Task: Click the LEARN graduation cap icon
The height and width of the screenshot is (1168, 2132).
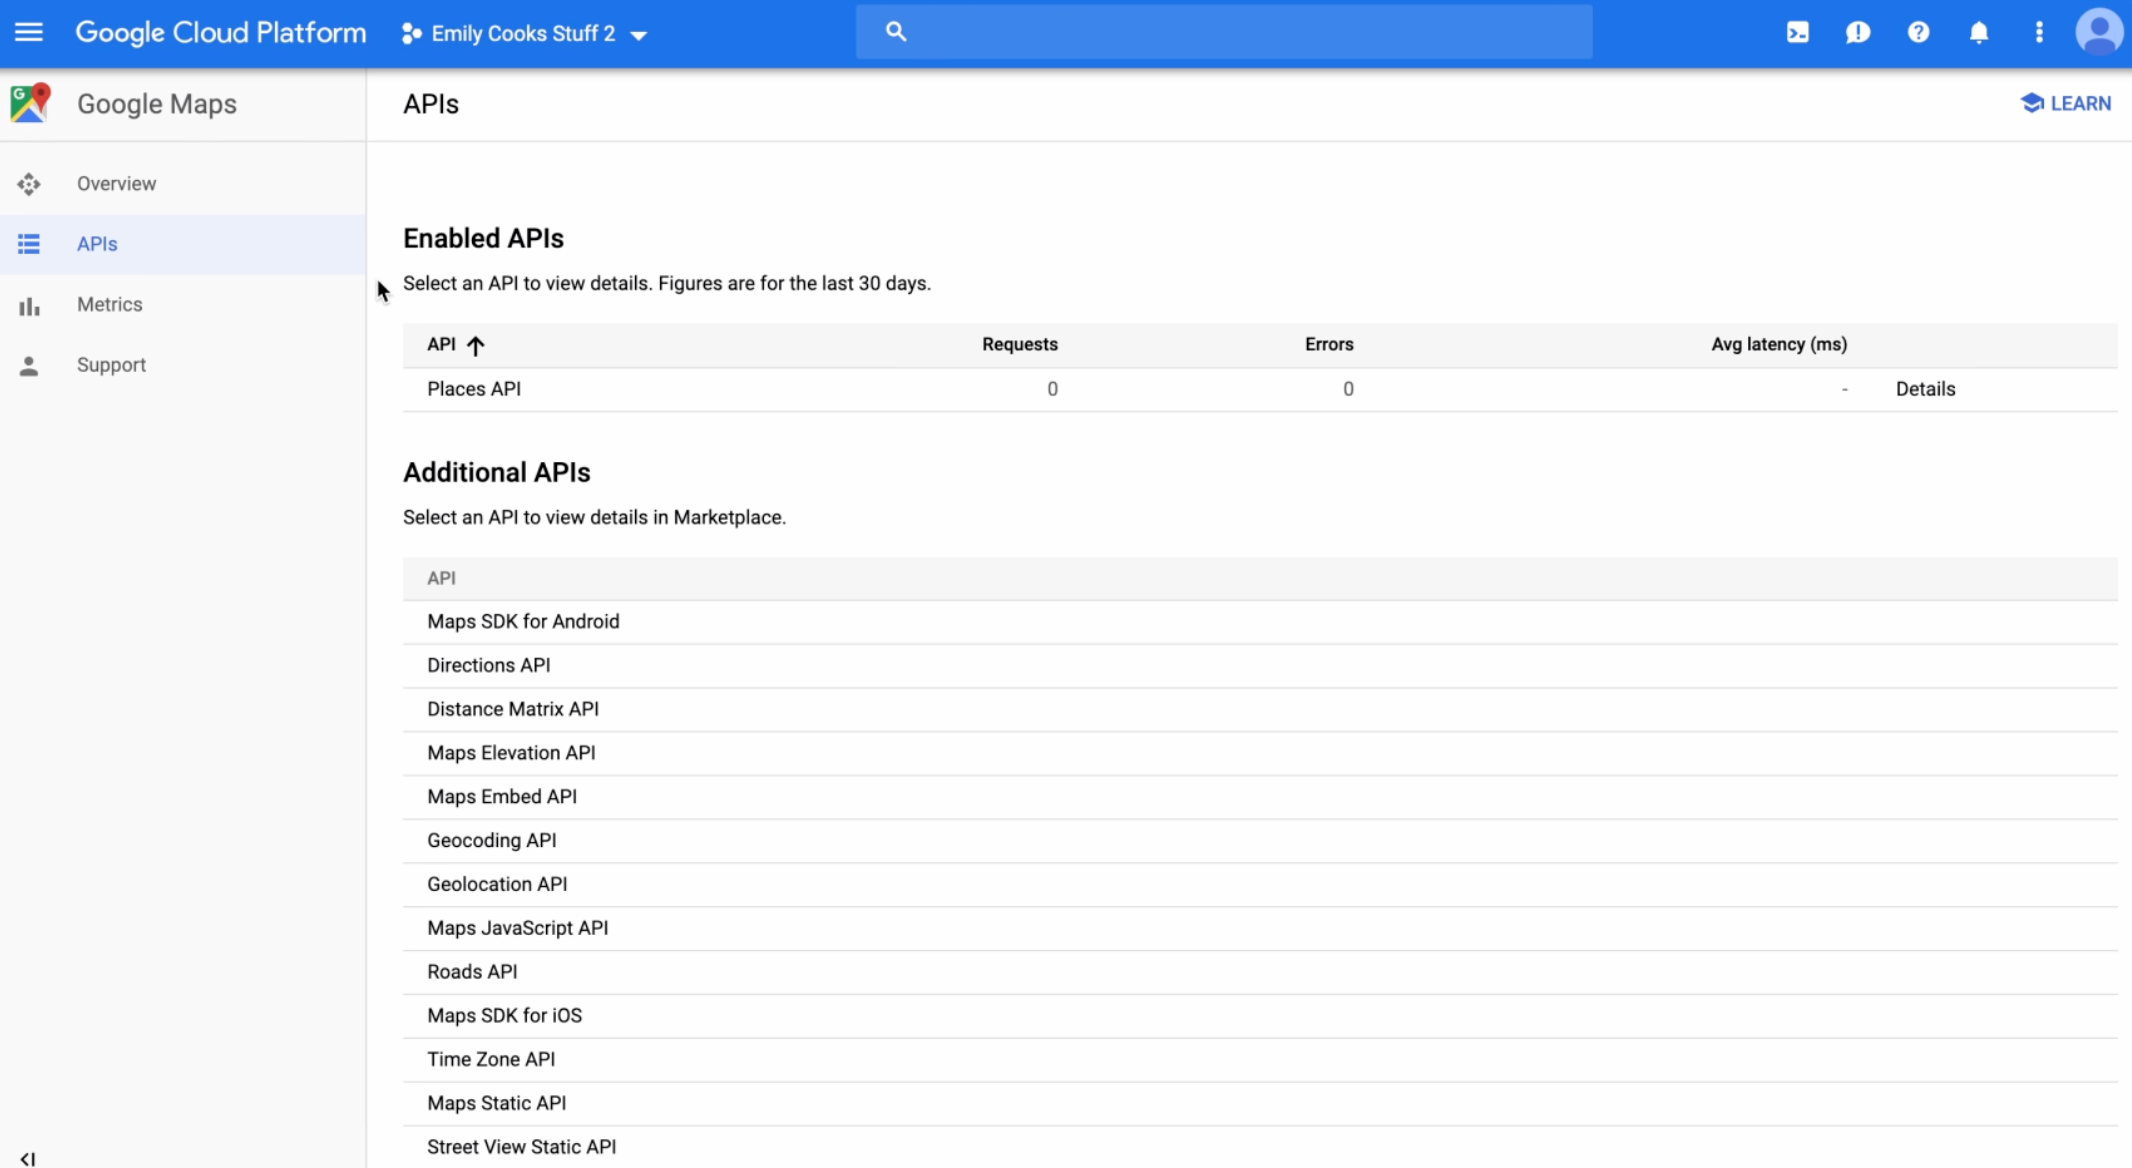Action: coord(2032,103)
